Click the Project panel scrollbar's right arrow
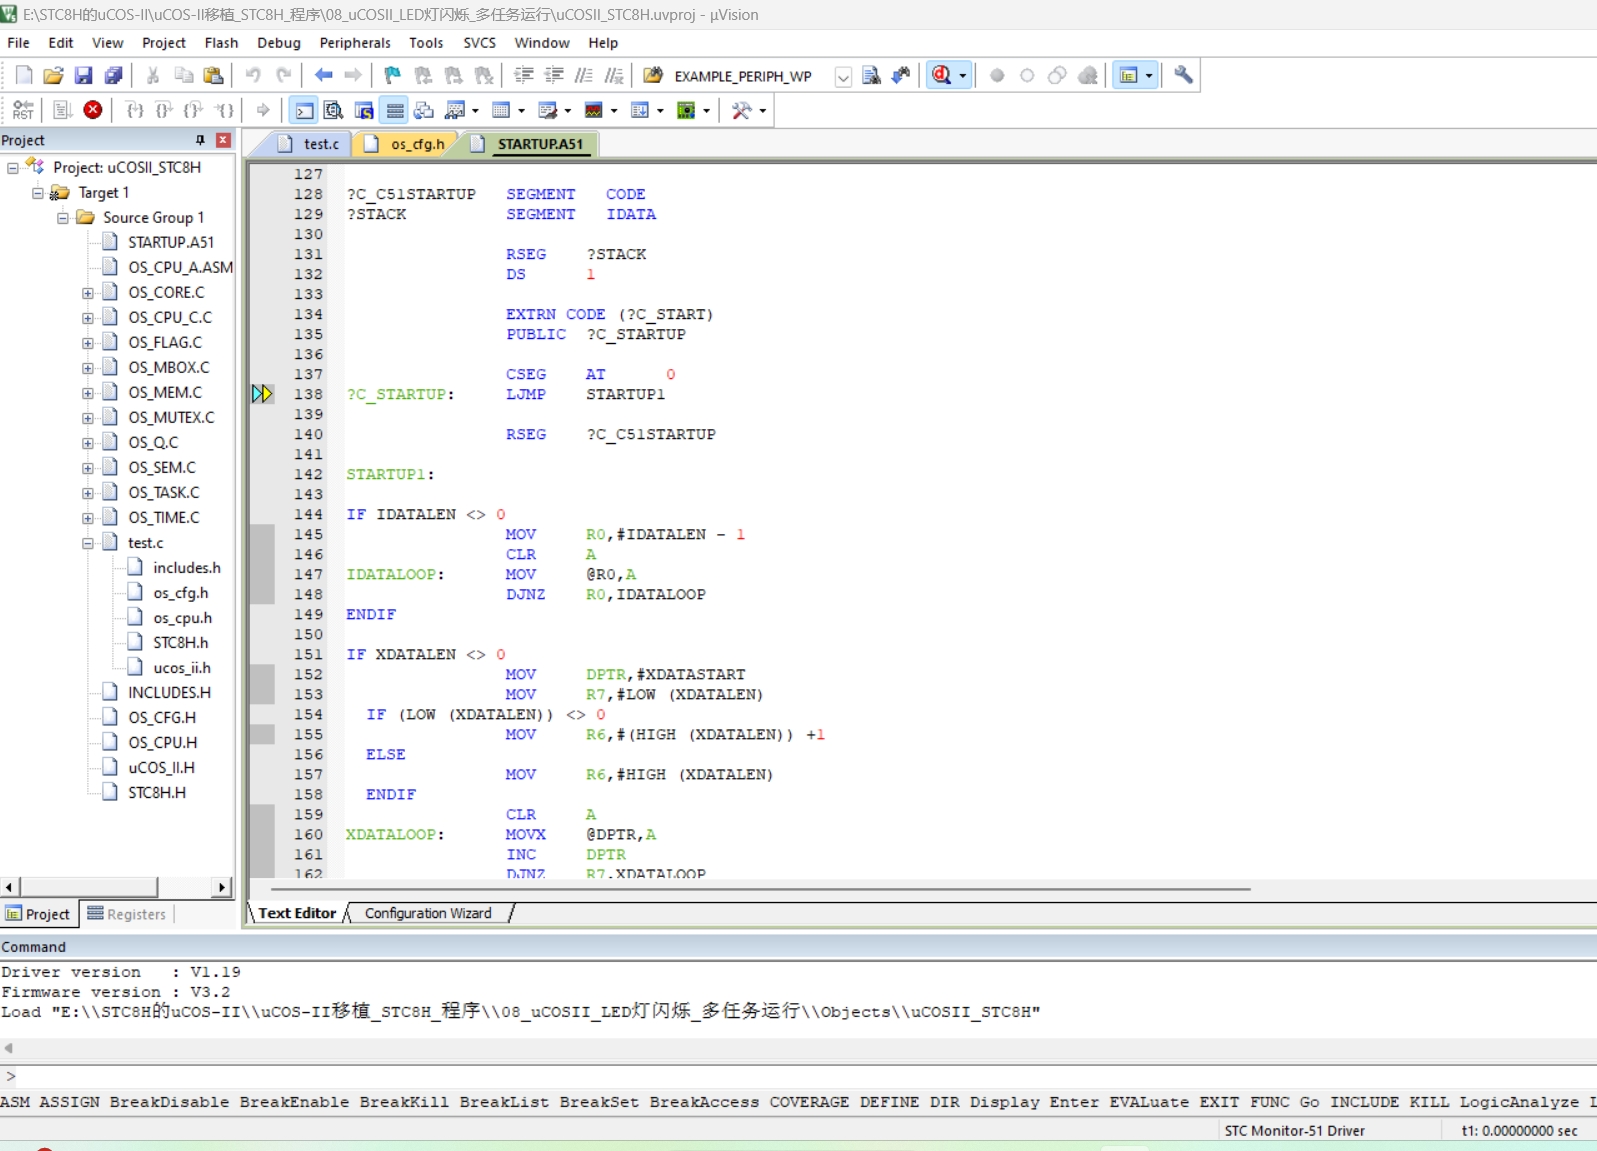Image resolution: width=1597 pixels, height=1151 pixels. click(x=222, y=887)
